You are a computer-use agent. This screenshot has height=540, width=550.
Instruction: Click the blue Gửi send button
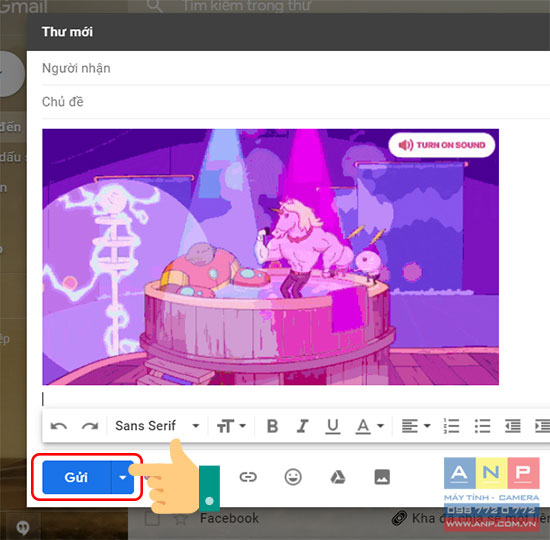(76, 477)
